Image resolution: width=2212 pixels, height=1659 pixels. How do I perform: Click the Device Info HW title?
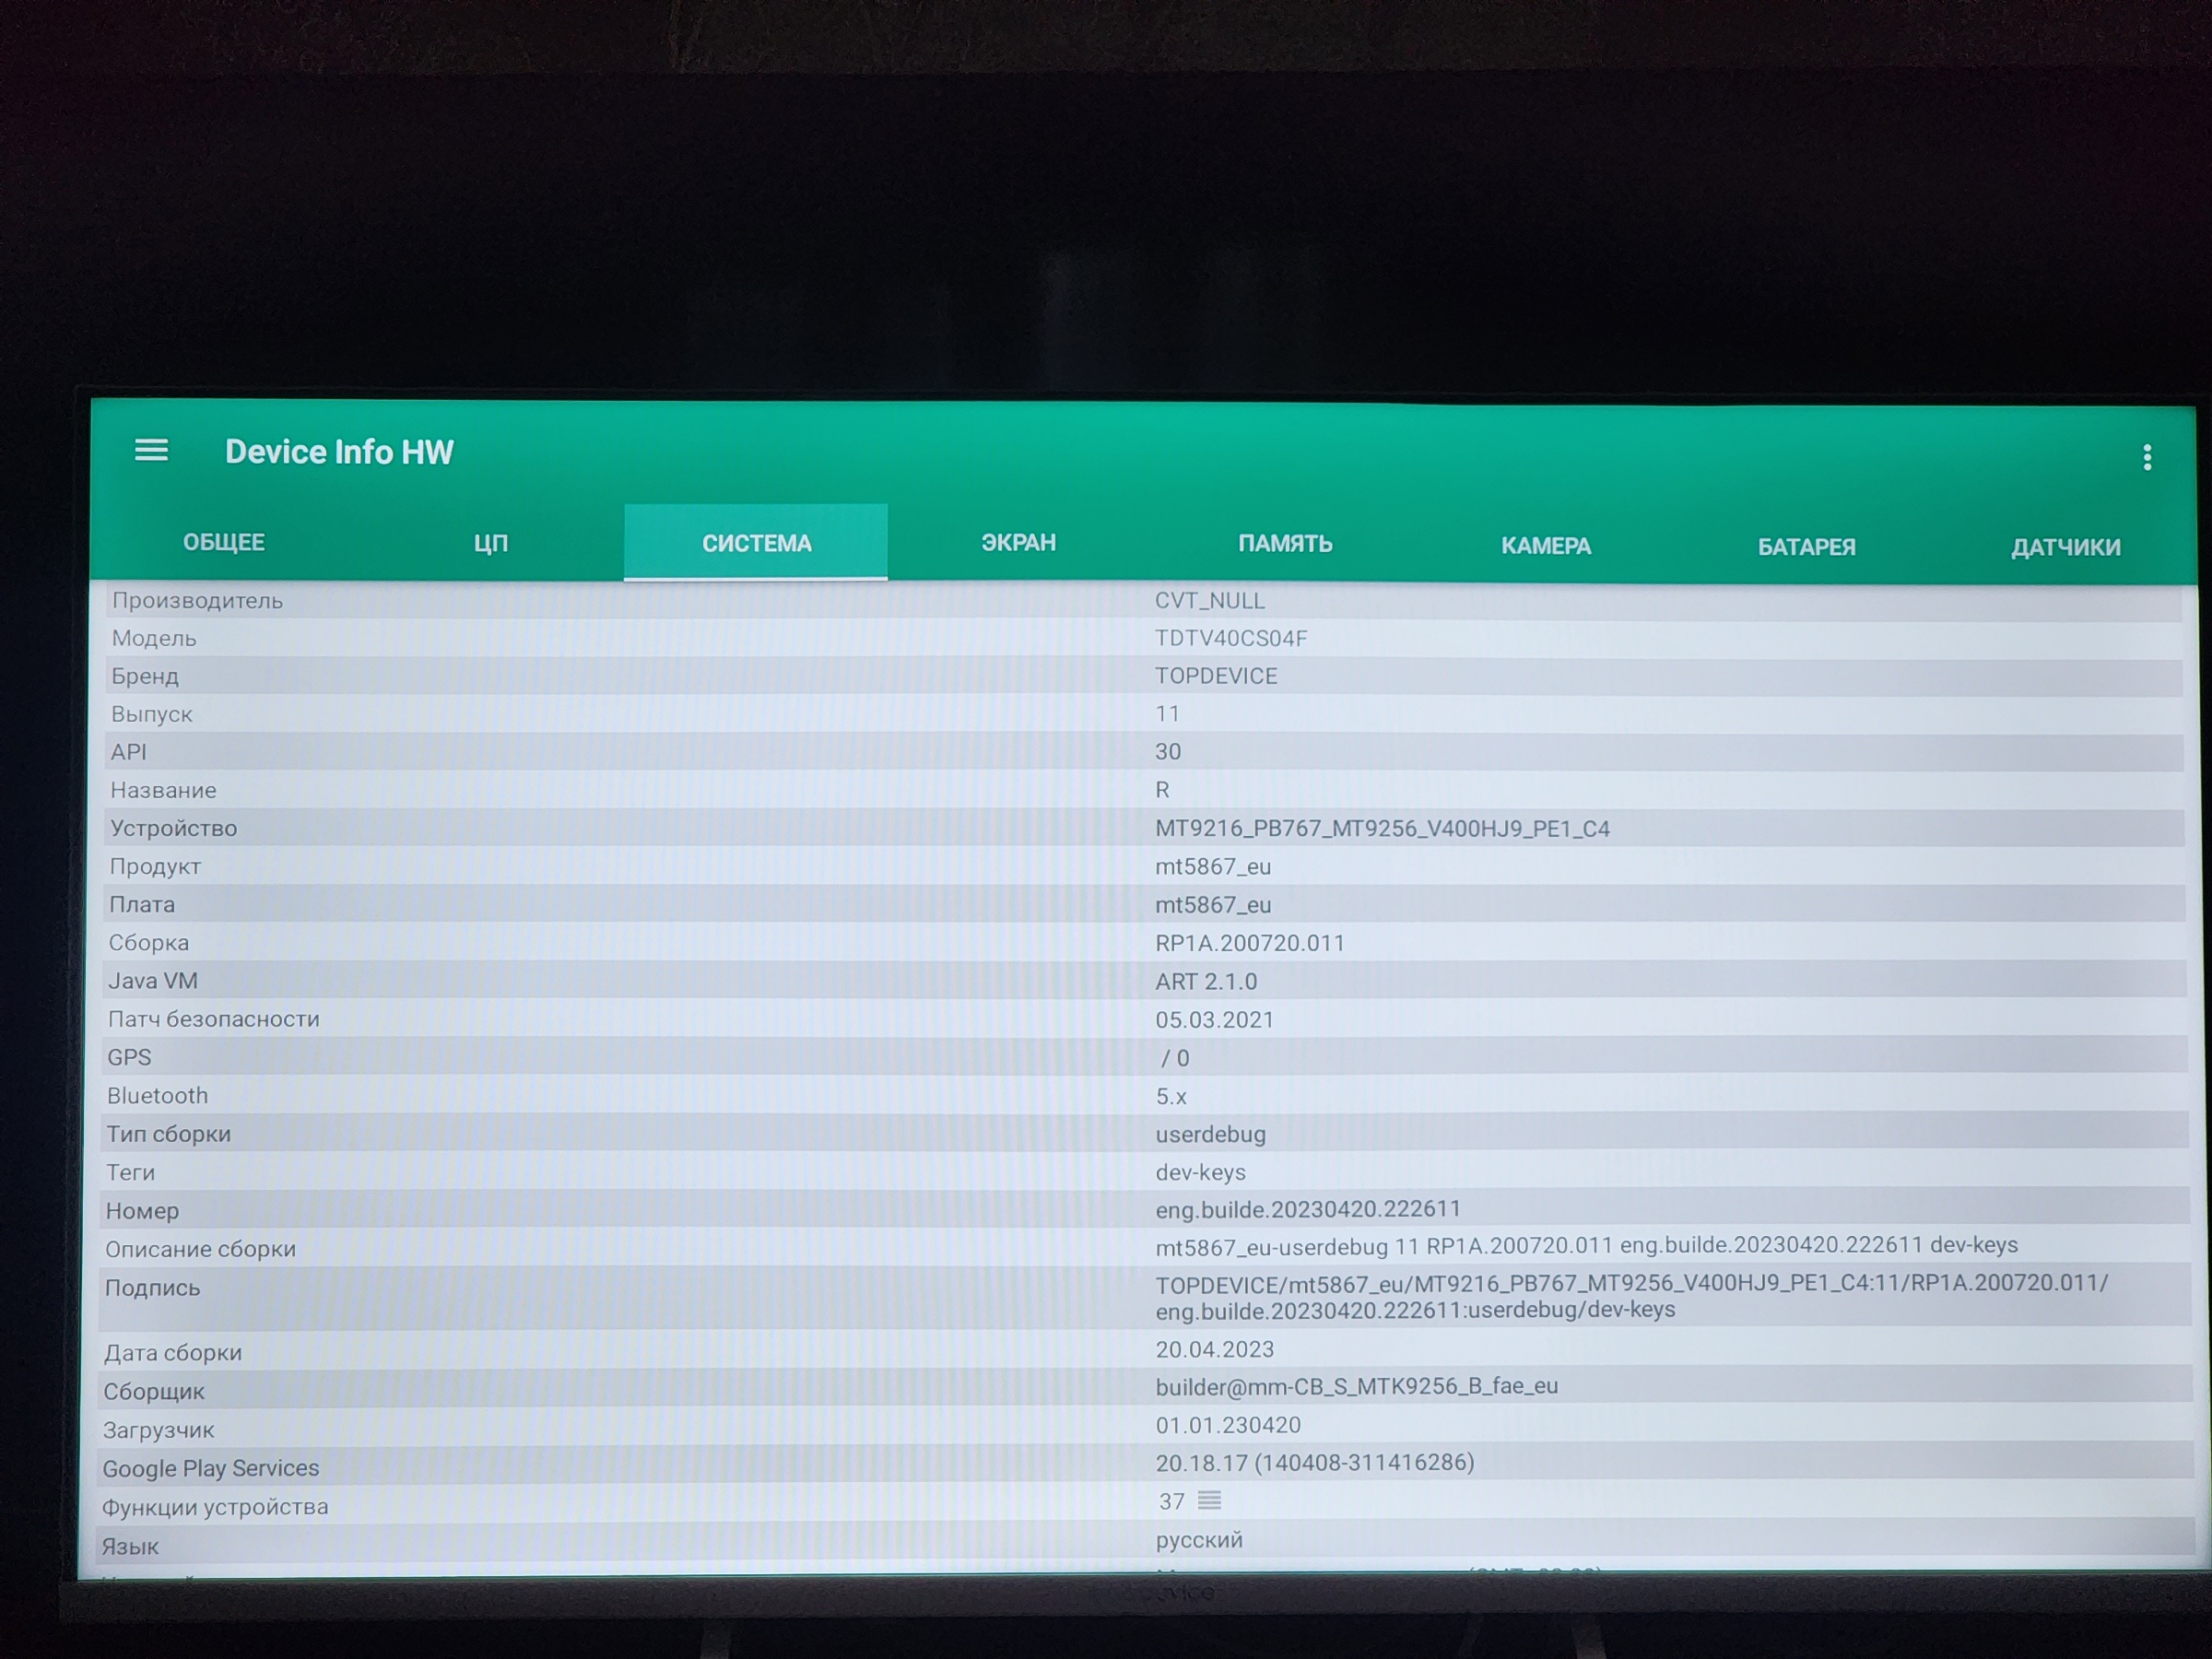(339, 452)
